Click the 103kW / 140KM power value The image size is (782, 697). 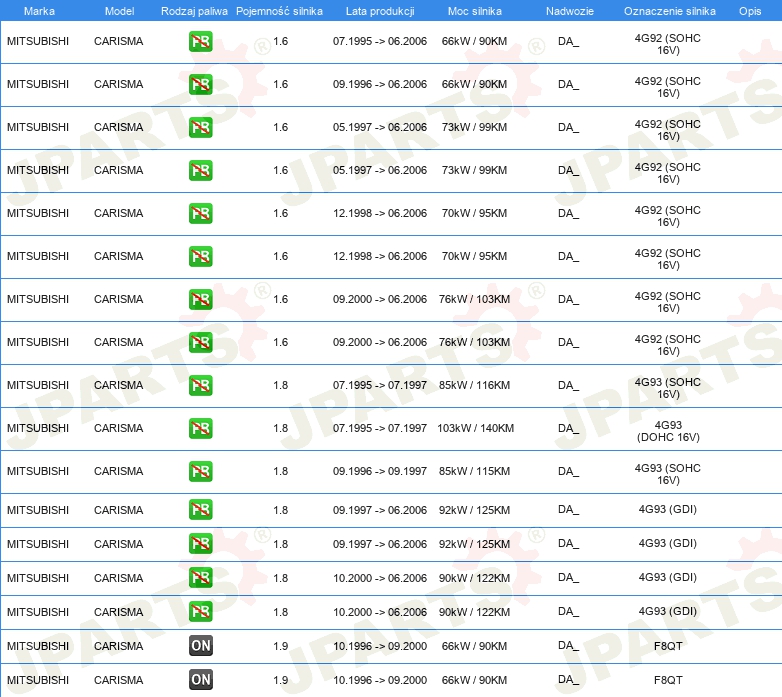point(475,428)
